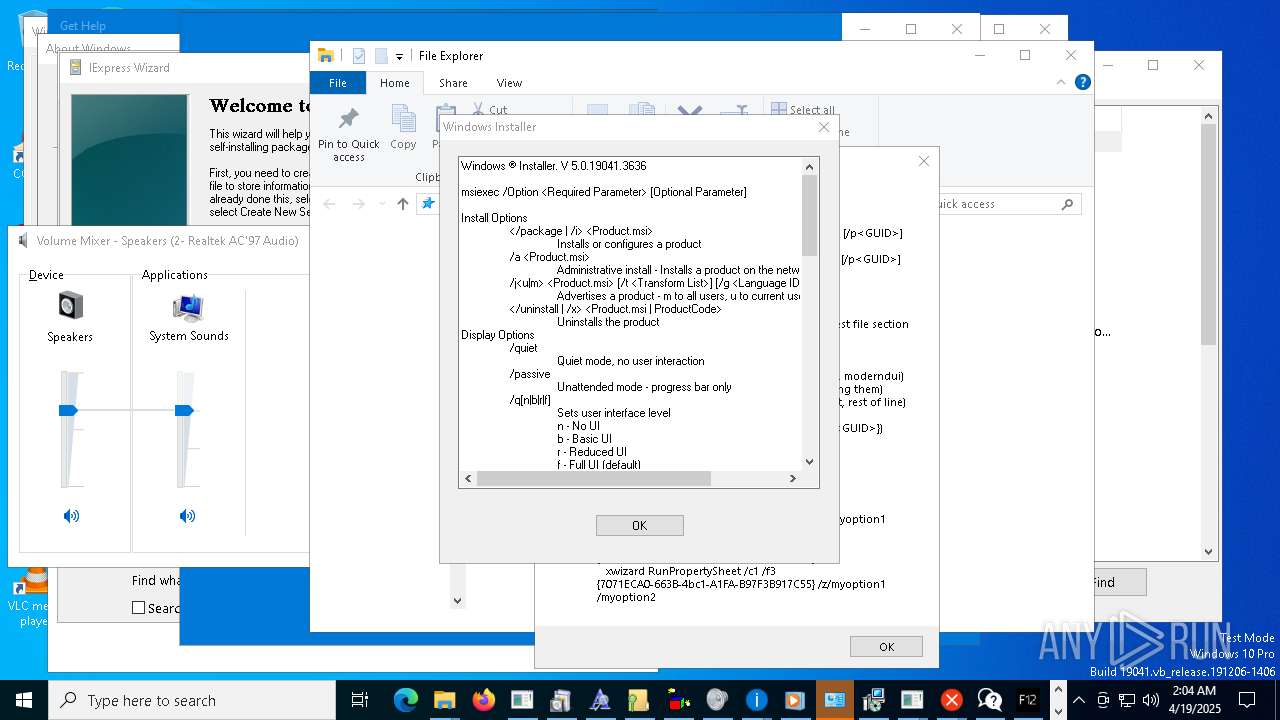Click 'Uninstalls the product' text line

pyautogui.click(x=608, y=322)
